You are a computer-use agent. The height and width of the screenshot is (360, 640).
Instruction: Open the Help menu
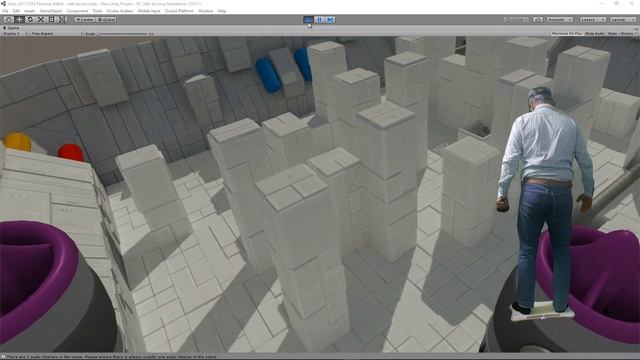tap(222, 11)
